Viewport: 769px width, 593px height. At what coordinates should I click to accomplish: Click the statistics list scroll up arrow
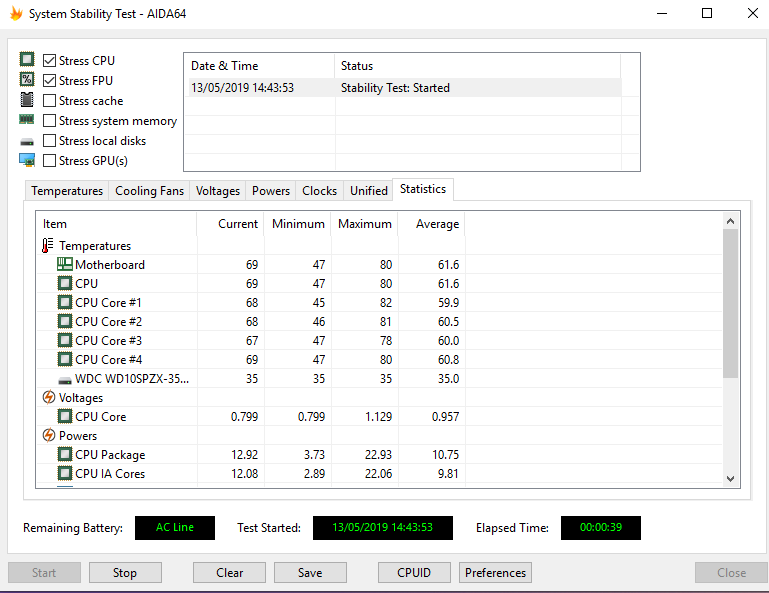coord(730,221)
